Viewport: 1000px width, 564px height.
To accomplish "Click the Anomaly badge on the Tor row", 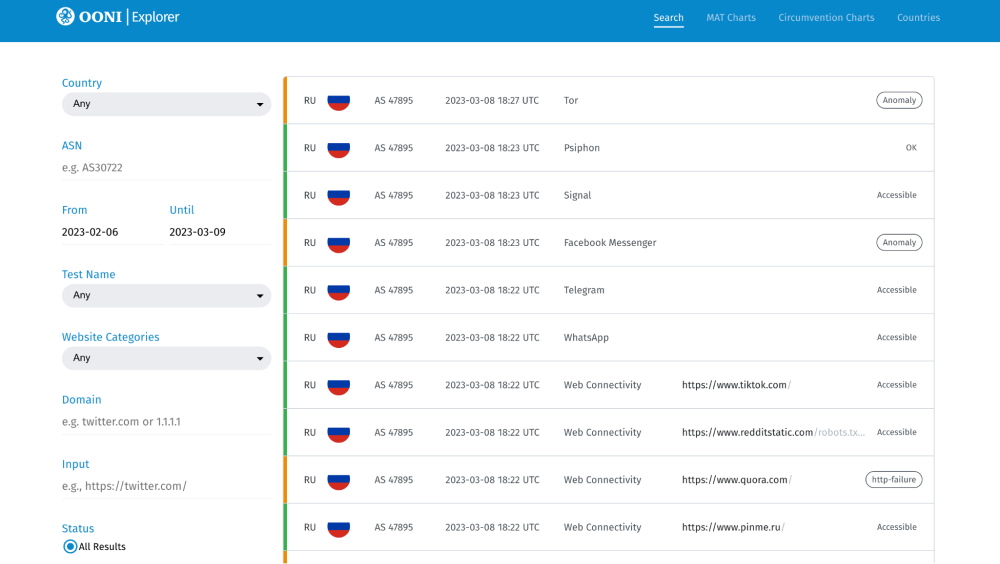I will tap(899, 101).
